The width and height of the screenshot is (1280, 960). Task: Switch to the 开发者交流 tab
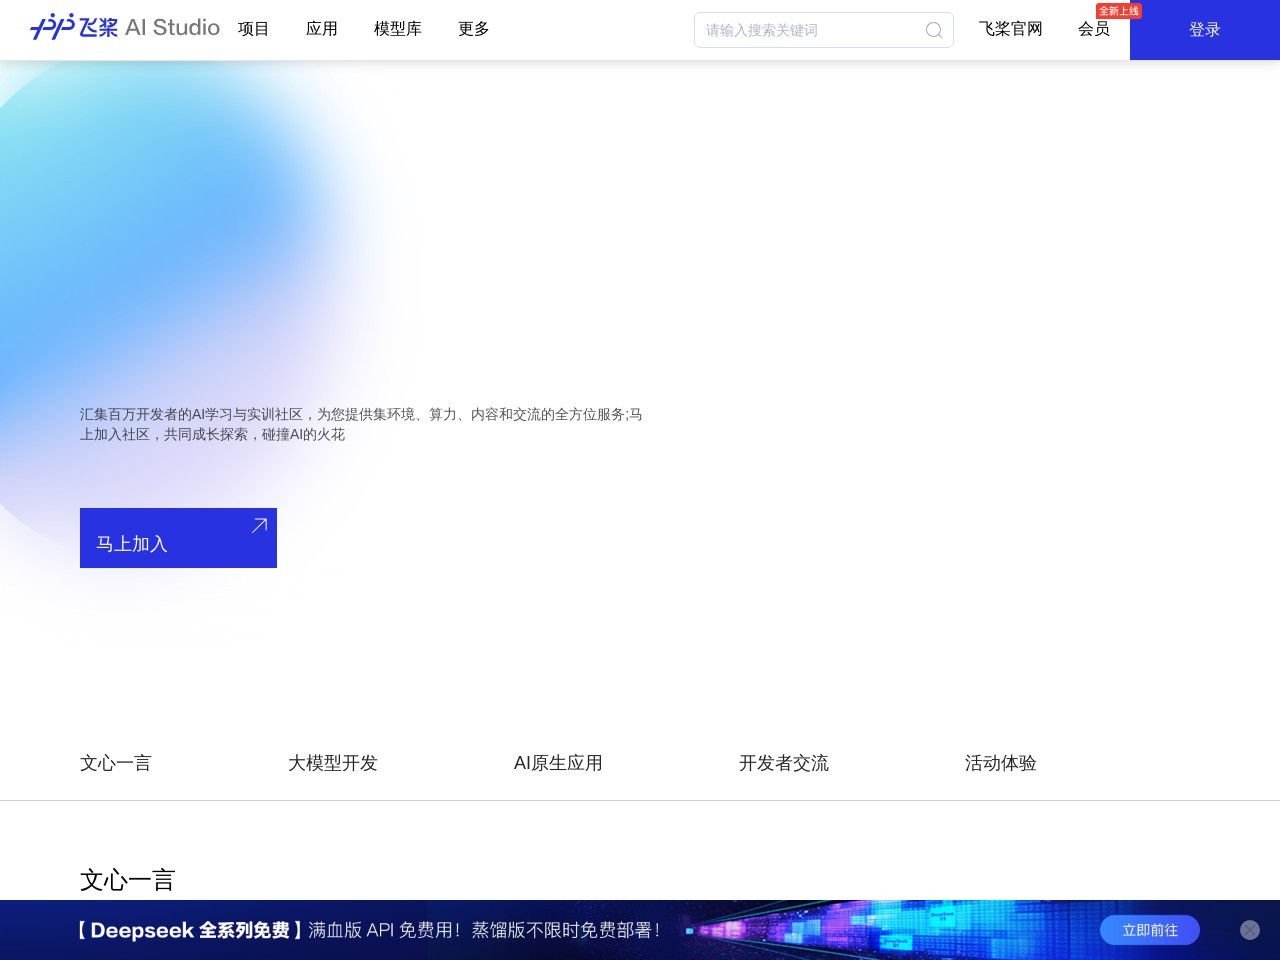(784, 763)
